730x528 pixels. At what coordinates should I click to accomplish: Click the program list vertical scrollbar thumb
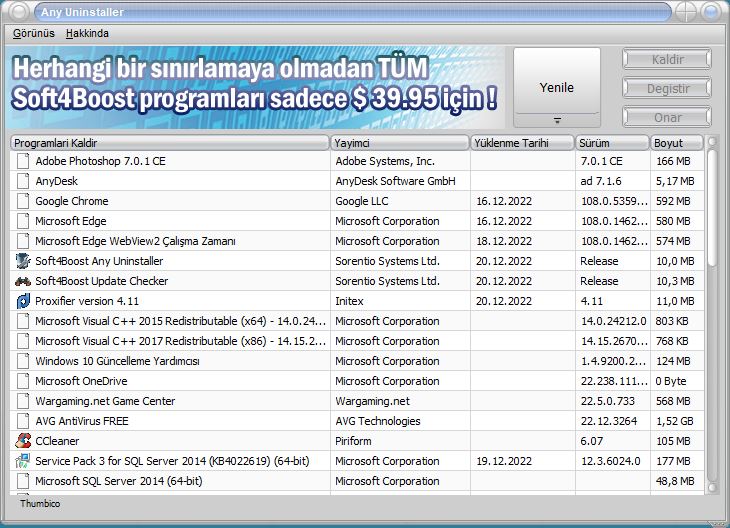pos(712,208)
